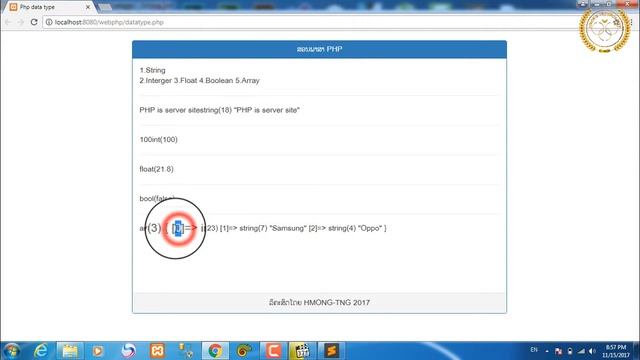The width and height of the screenshot is (640, 360).
Task: Click the blue panel heading ending with 'PHP'
Action: pos(319,49)
